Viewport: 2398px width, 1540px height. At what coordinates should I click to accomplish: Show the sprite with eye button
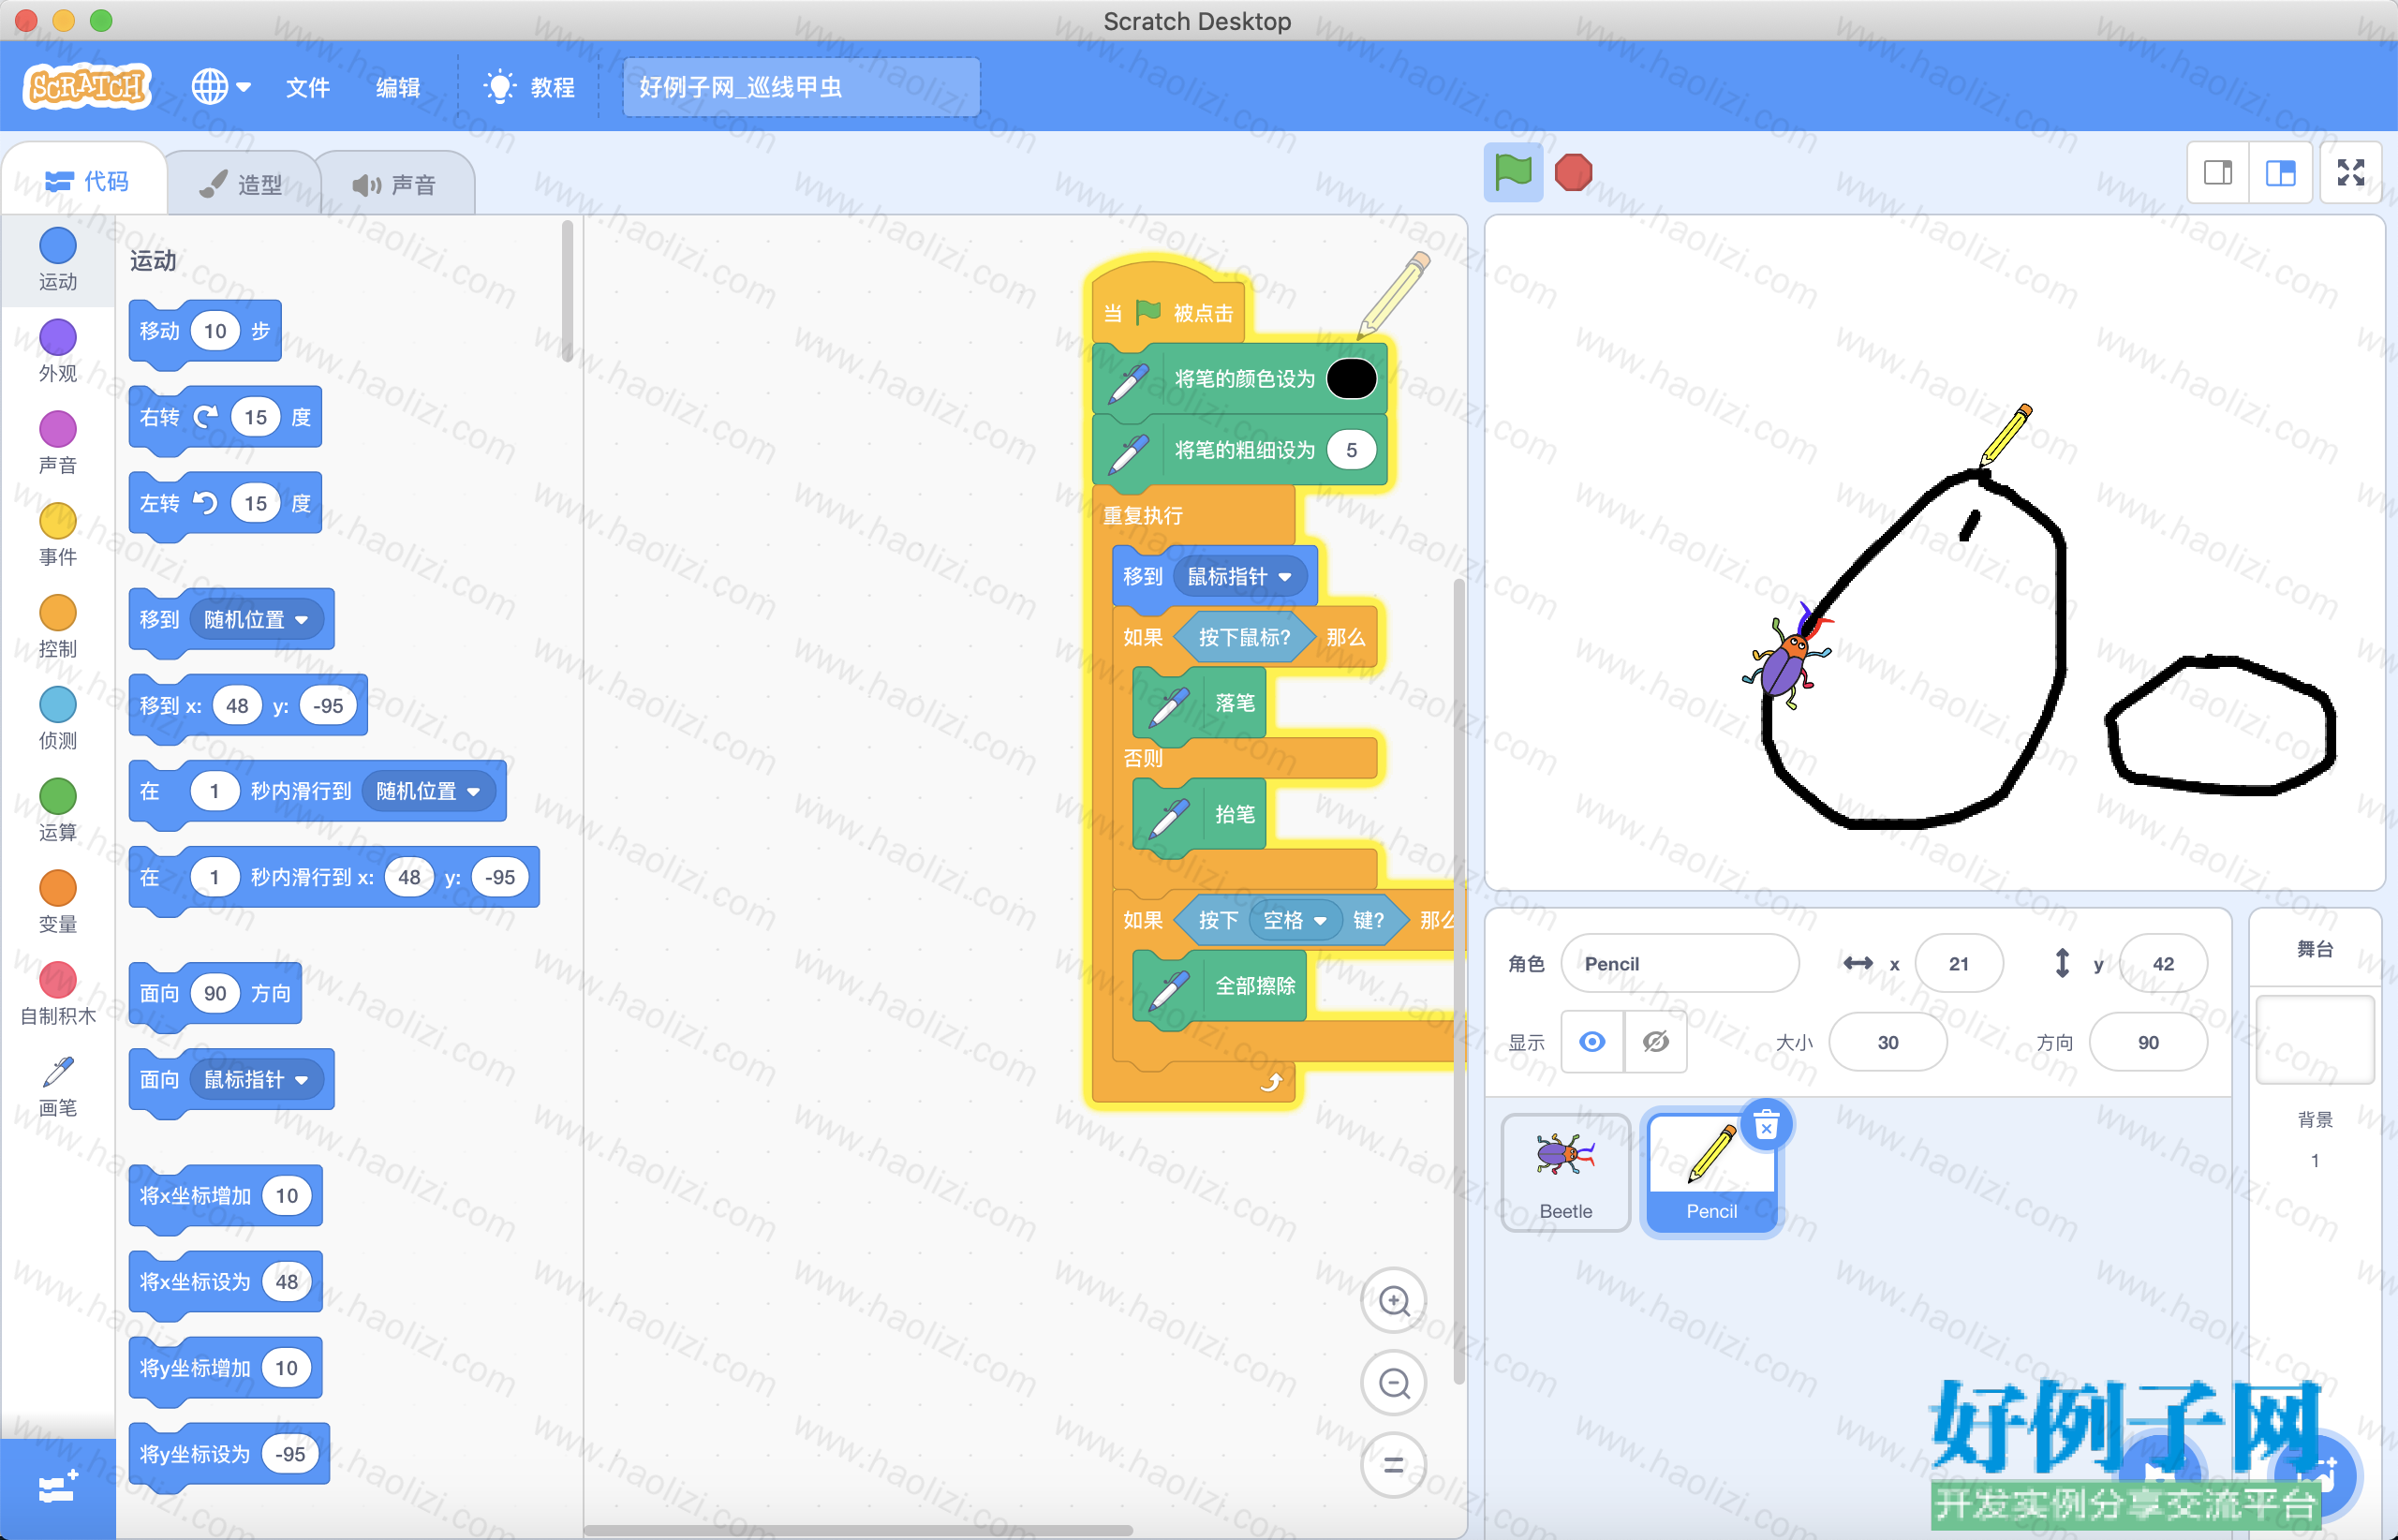click(1592, 1042)
